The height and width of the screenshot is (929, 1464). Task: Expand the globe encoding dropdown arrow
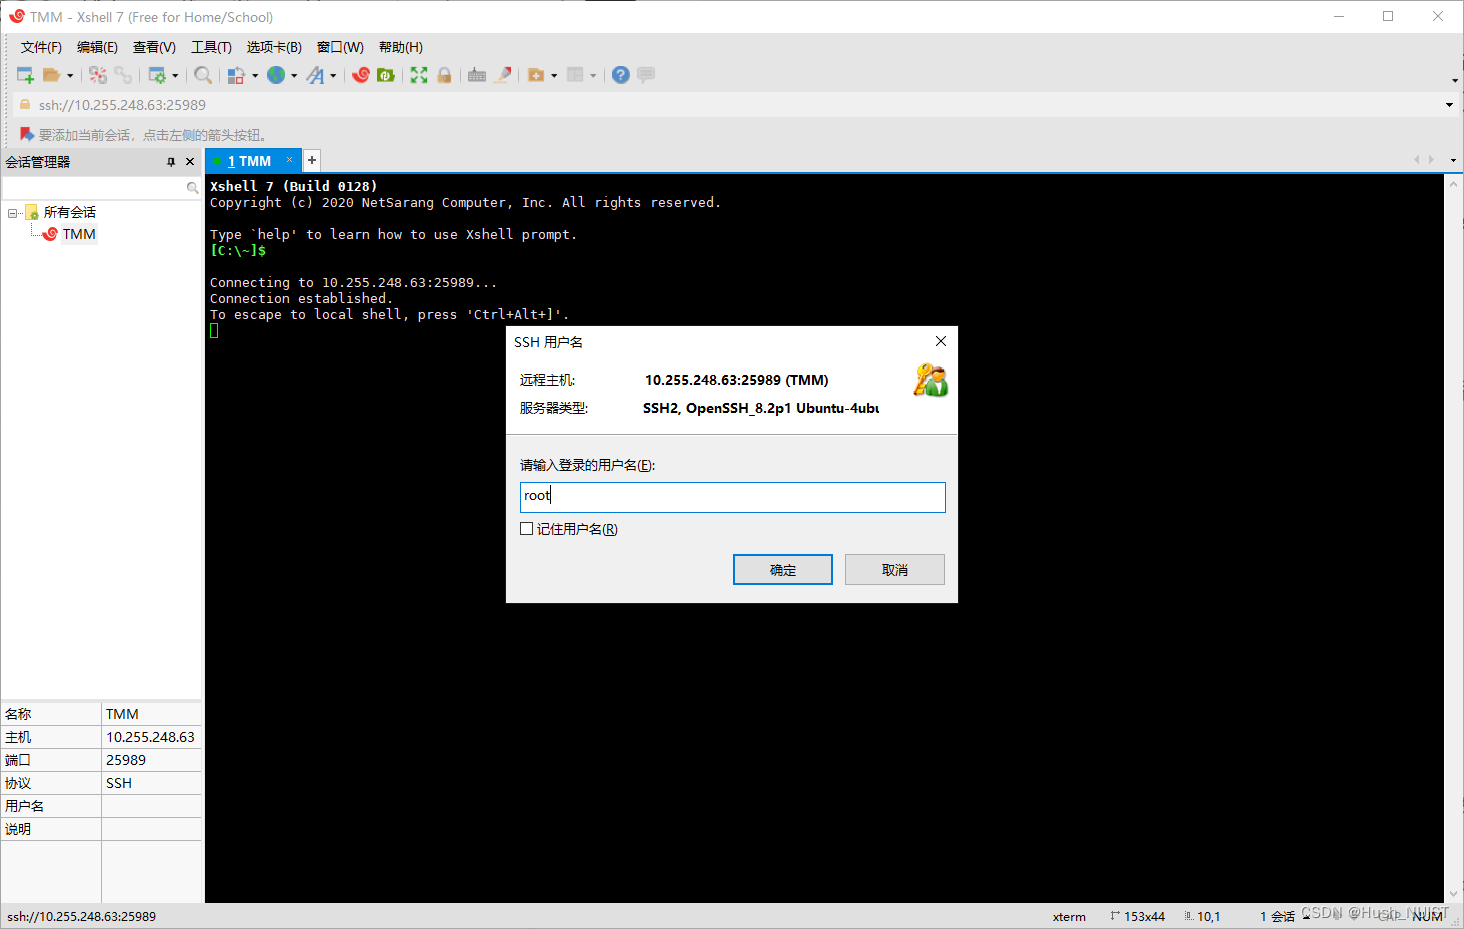294,76
